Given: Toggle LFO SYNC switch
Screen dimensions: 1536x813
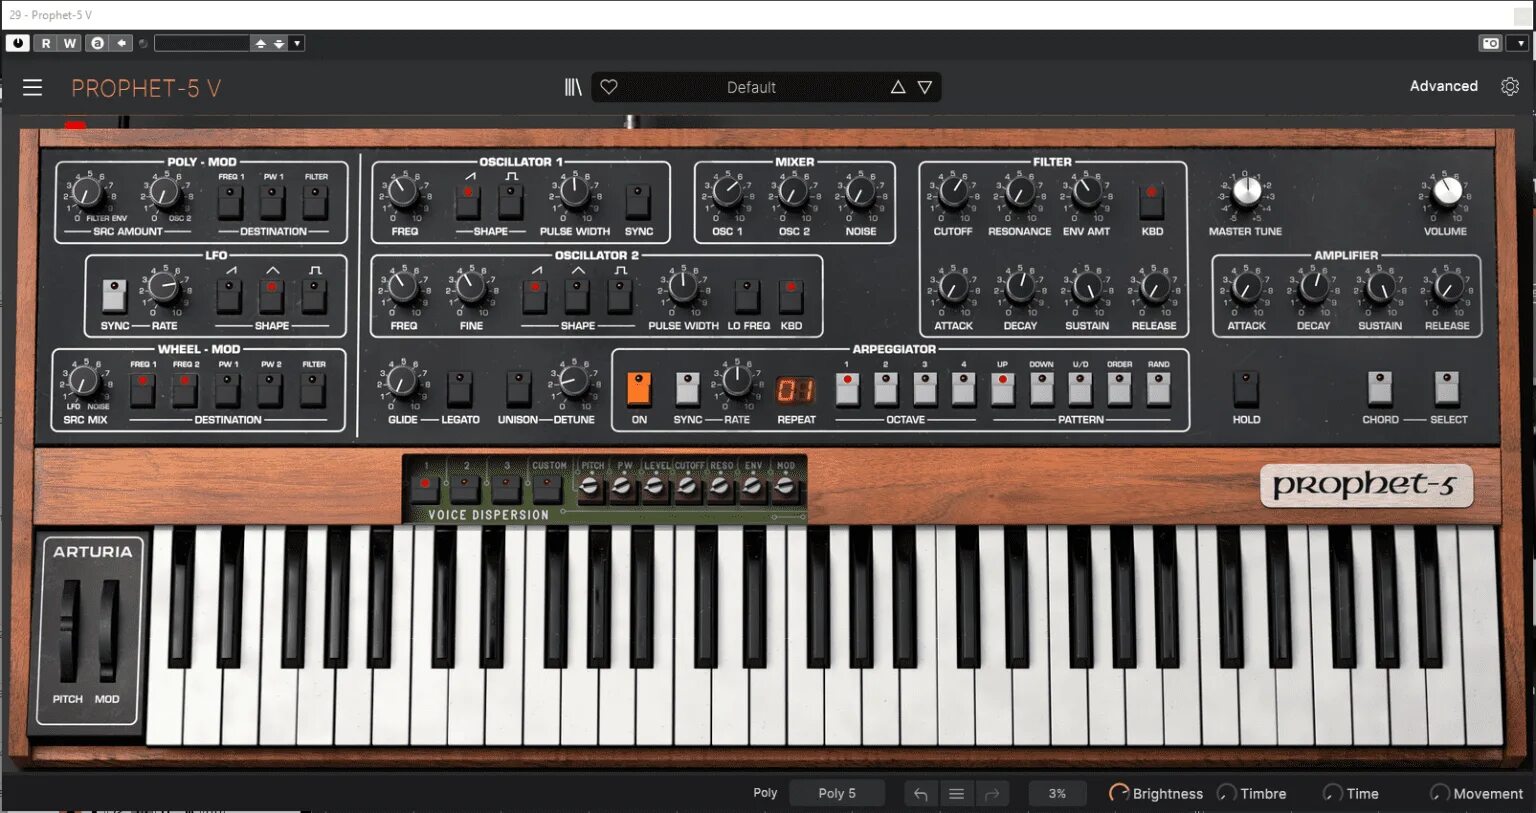Looking at the screenshot, I should [115, 296].
